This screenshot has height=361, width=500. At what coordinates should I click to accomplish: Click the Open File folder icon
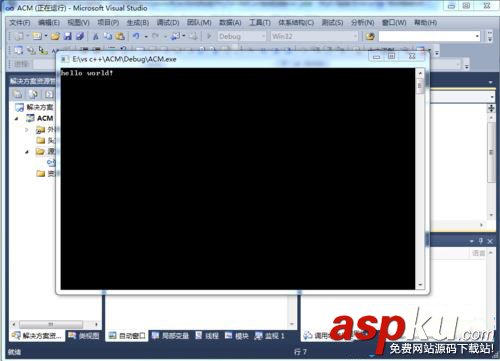coord(55,36)
